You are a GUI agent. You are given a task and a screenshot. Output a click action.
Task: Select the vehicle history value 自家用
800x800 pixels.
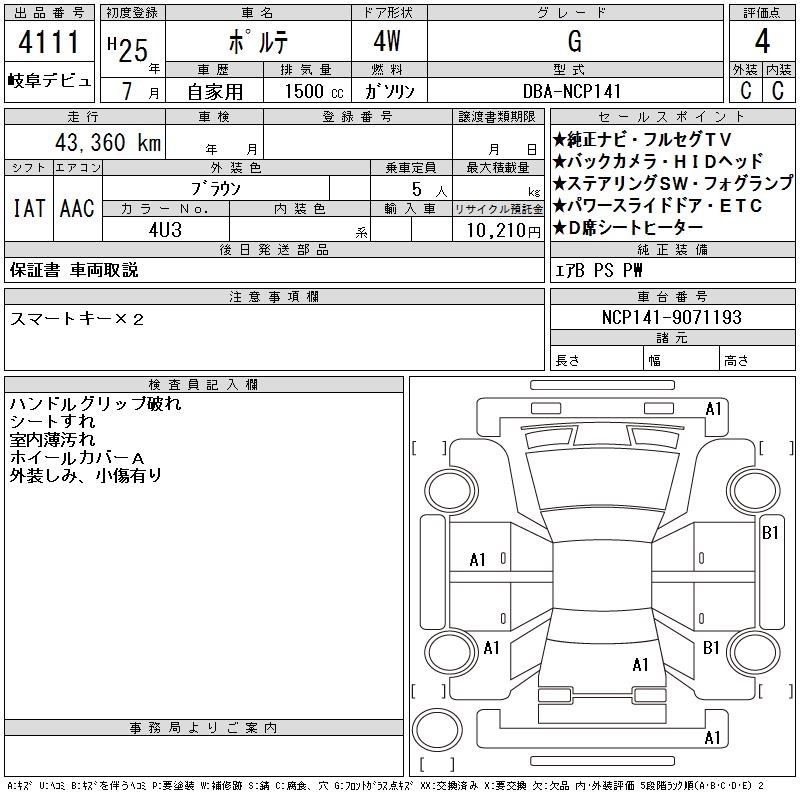click(x=215, y=92)
